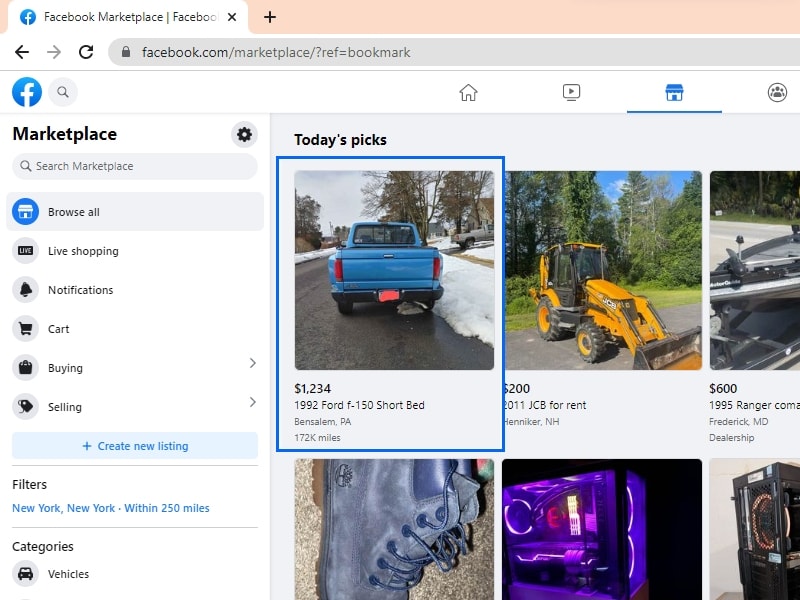The width and height of the screenshot is (800, 600).
Task: Click the Notifications bell icon
Action: 26,290
